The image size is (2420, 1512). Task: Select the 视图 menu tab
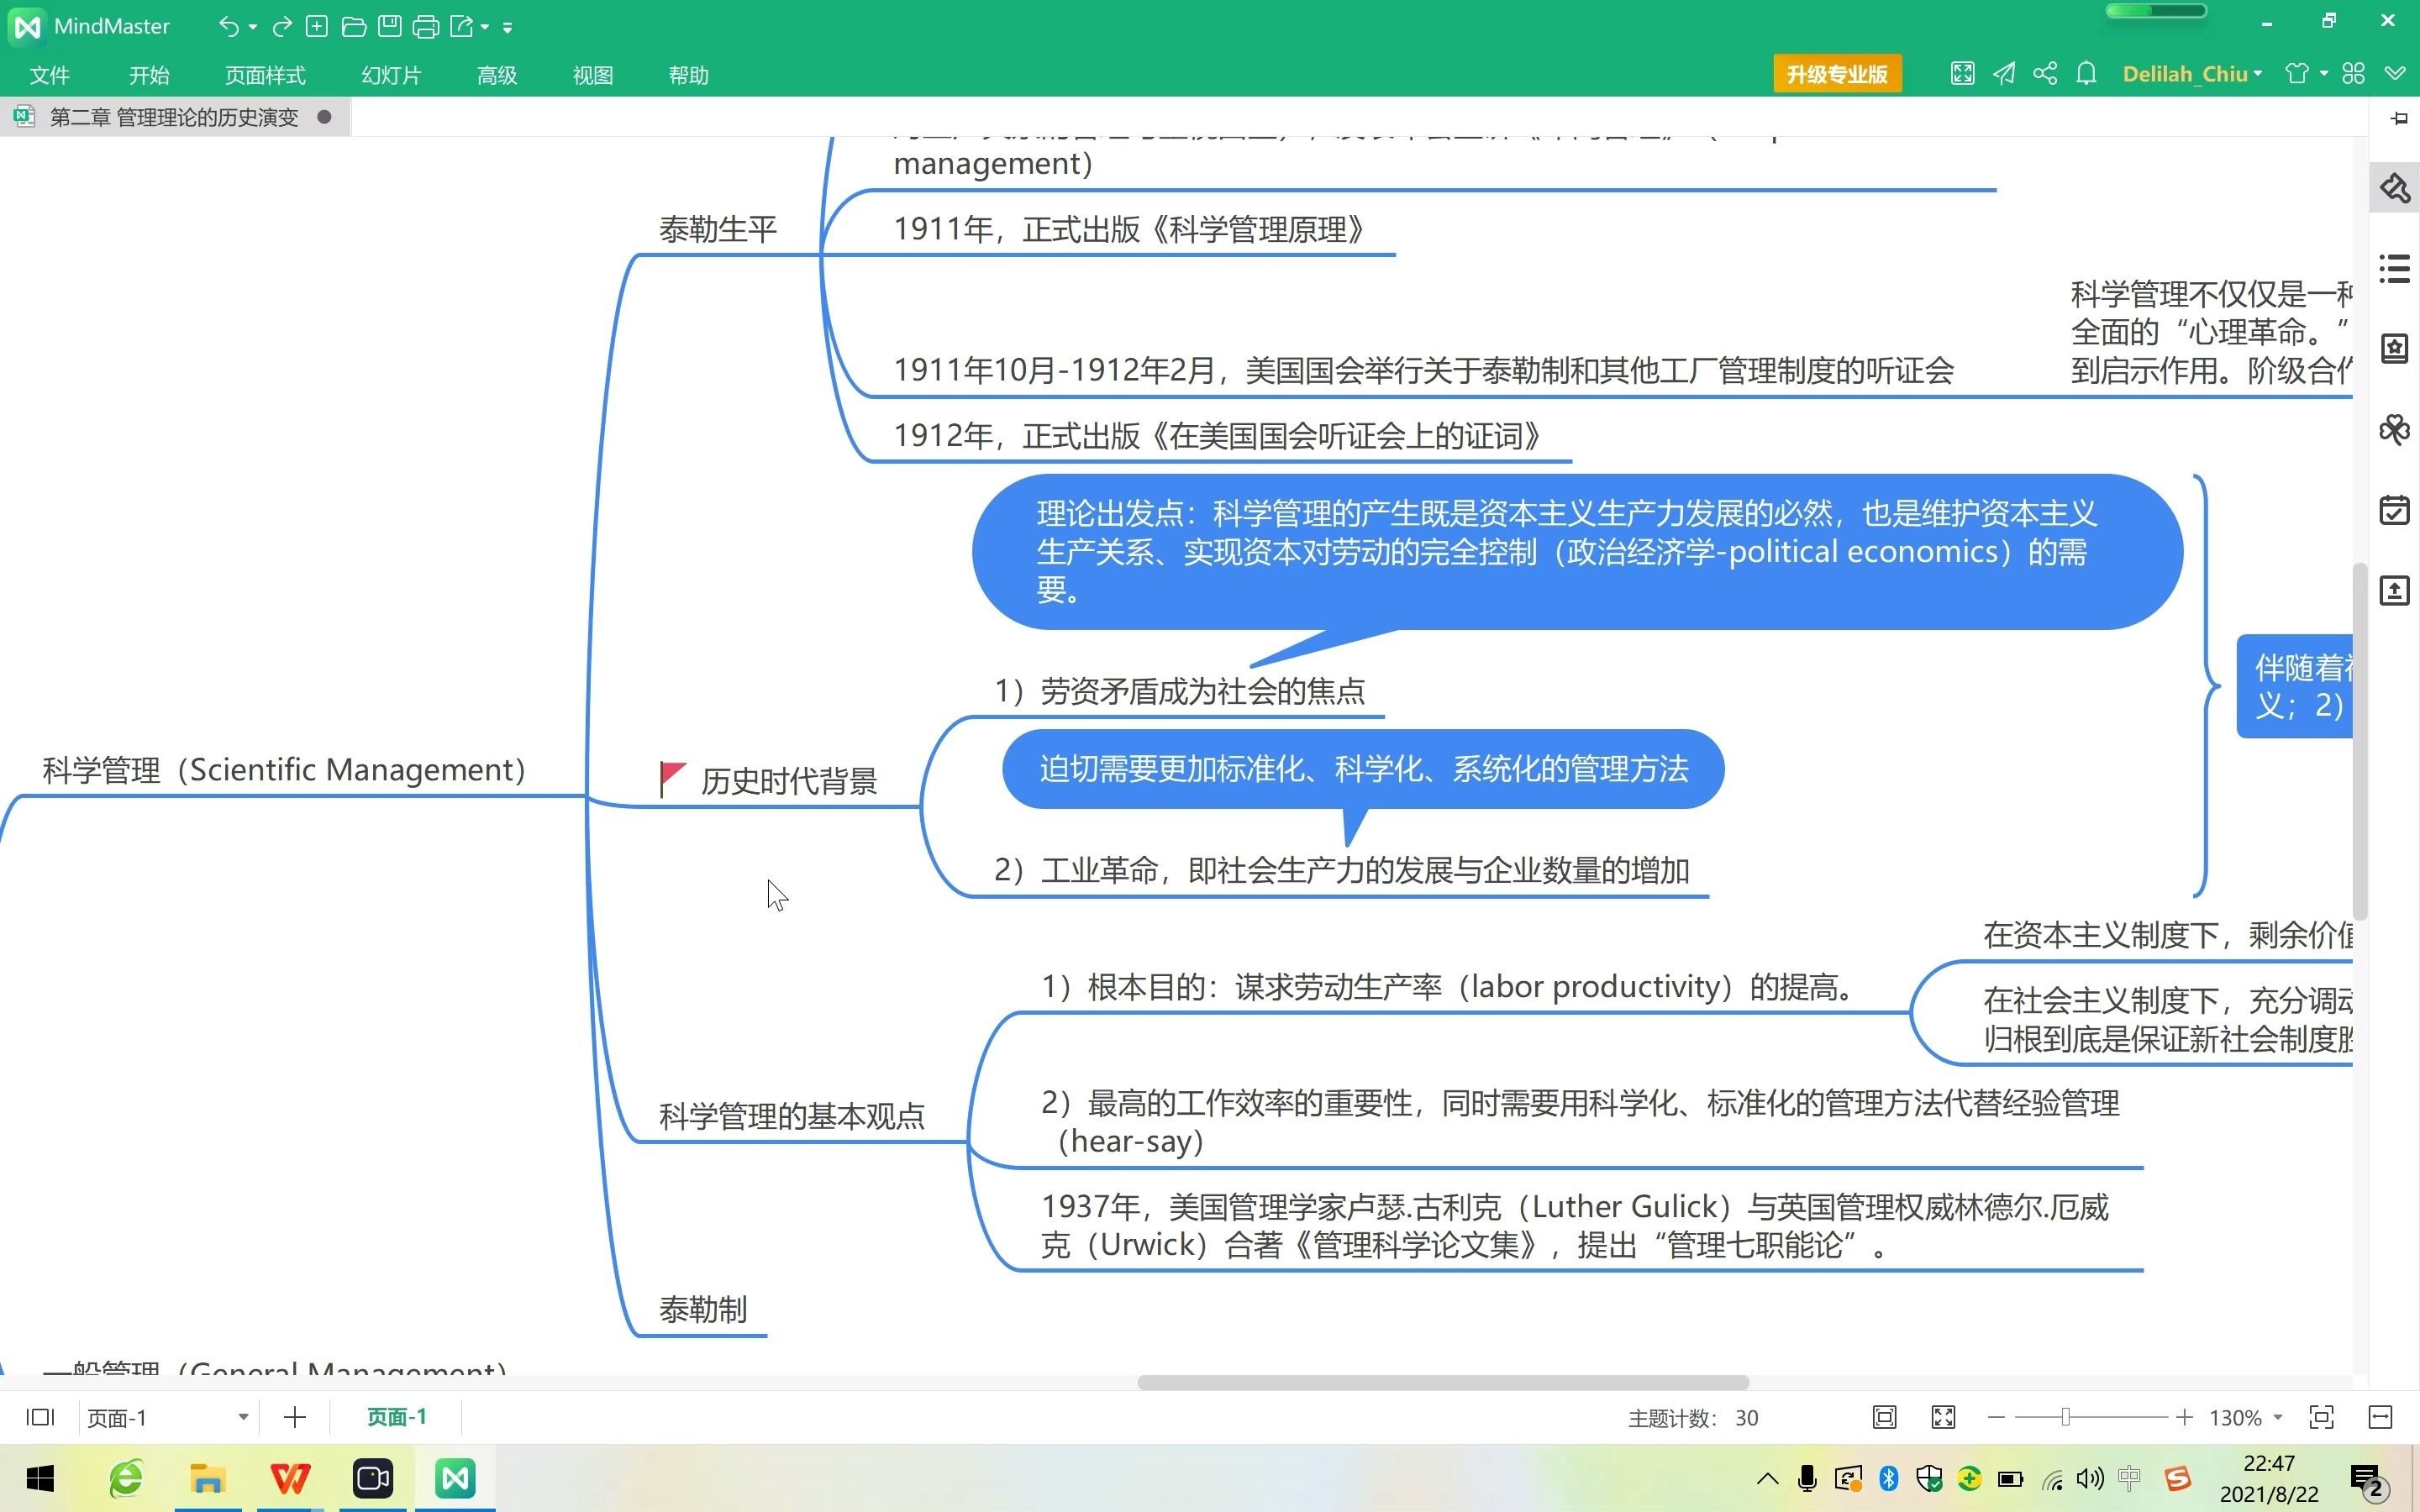[593, 75]
